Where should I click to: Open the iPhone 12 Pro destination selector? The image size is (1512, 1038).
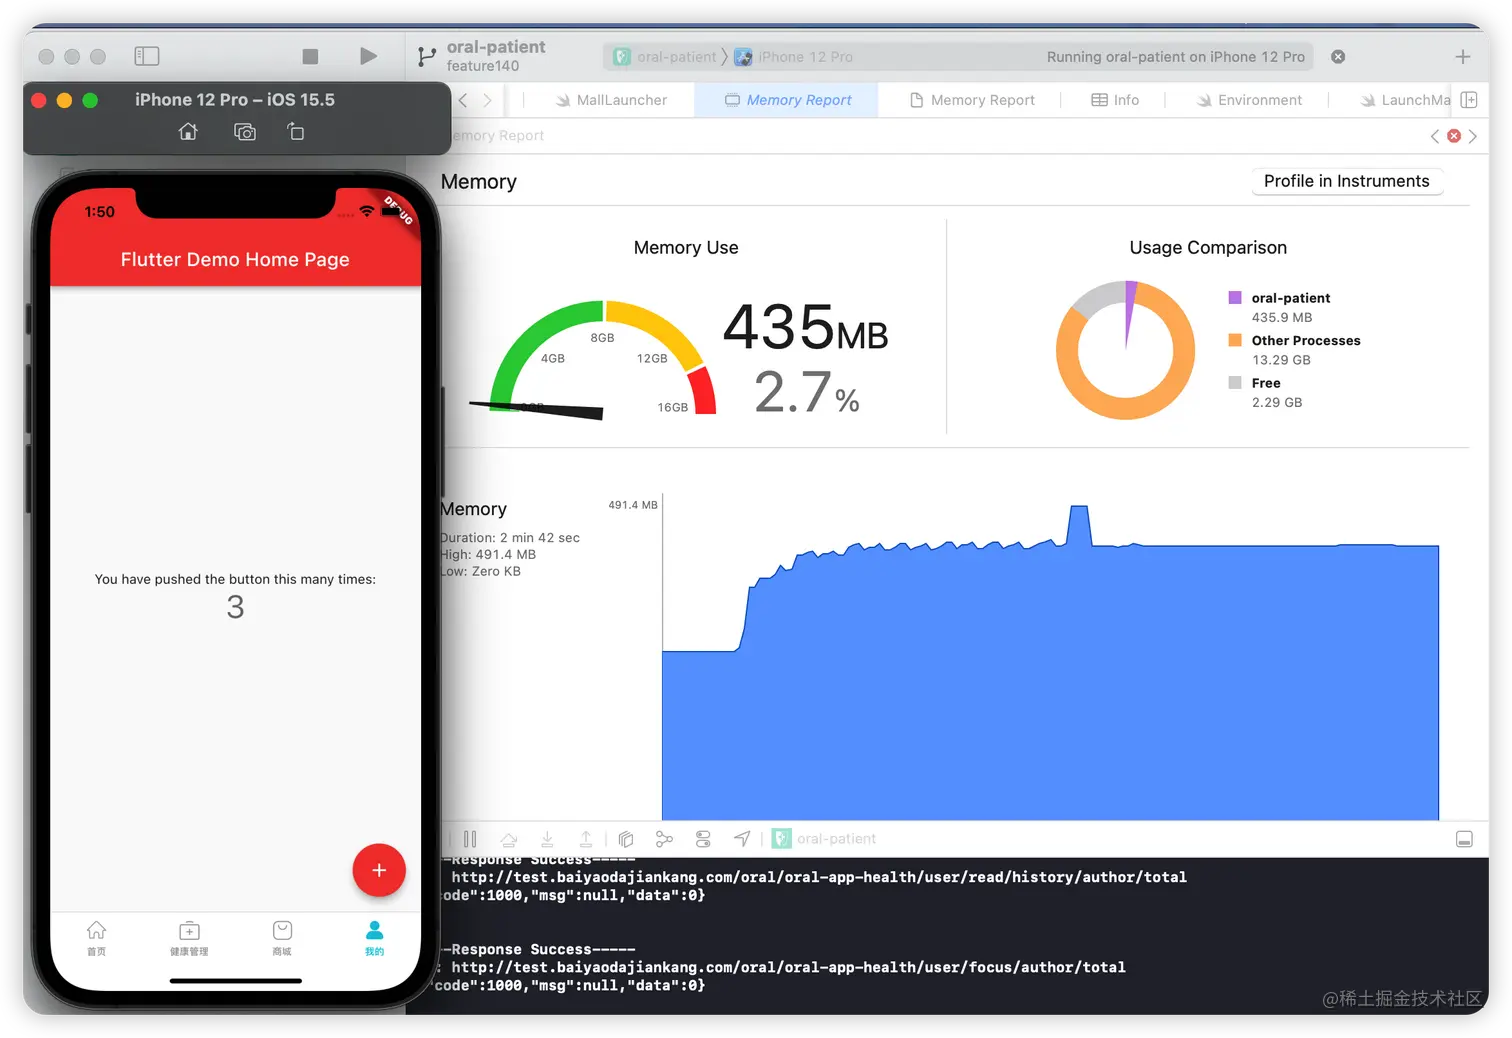tap(795, 57)
